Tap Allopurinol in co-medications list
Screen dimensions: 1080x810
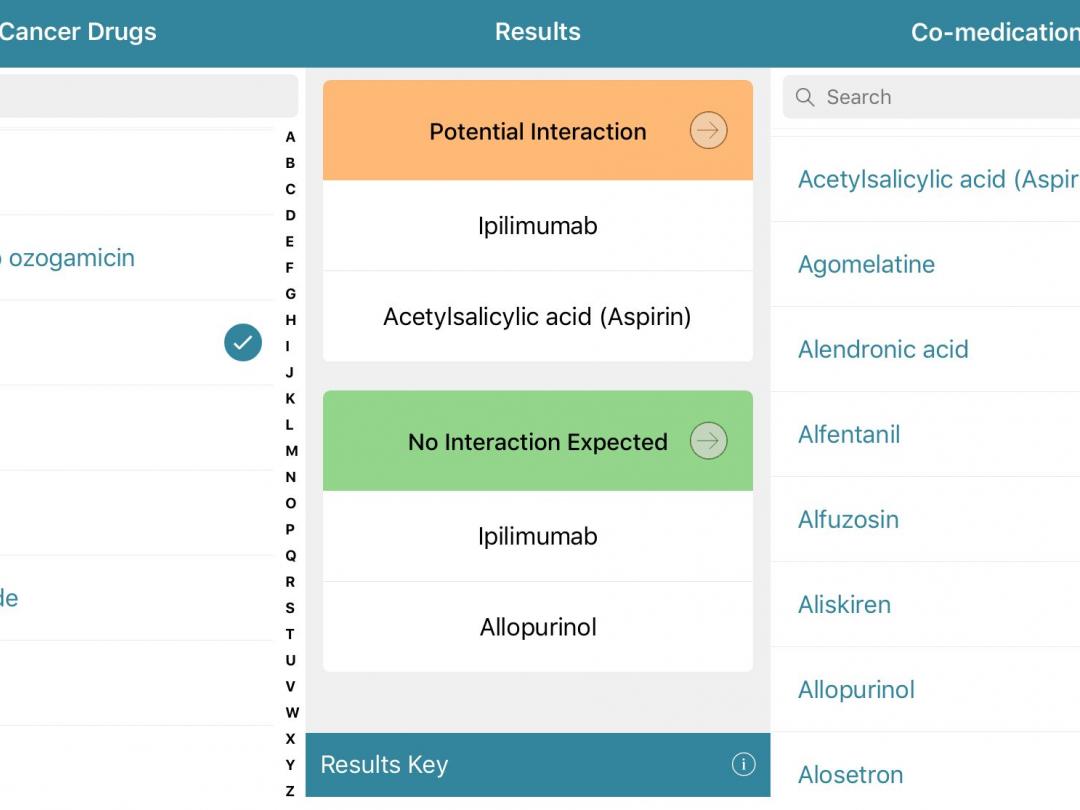[x=856, y=690]
